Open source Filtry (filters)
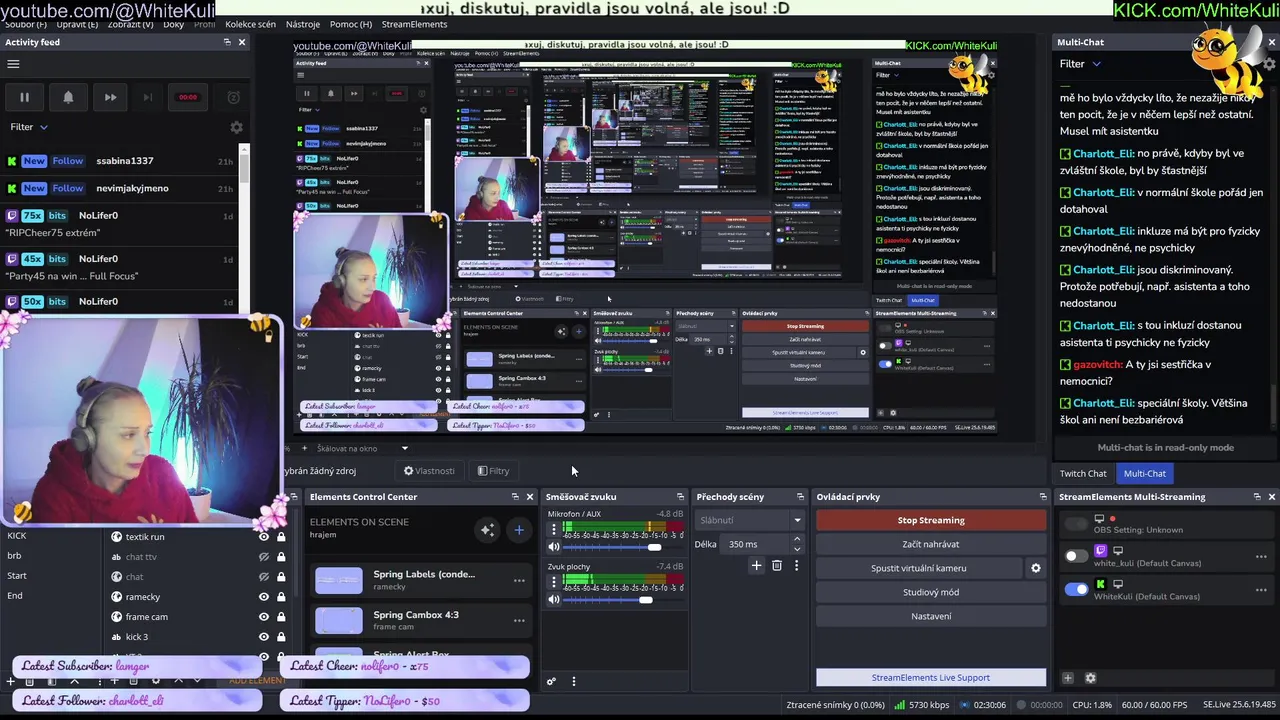This screenshot has height=720, width=1280. (493, 471)
